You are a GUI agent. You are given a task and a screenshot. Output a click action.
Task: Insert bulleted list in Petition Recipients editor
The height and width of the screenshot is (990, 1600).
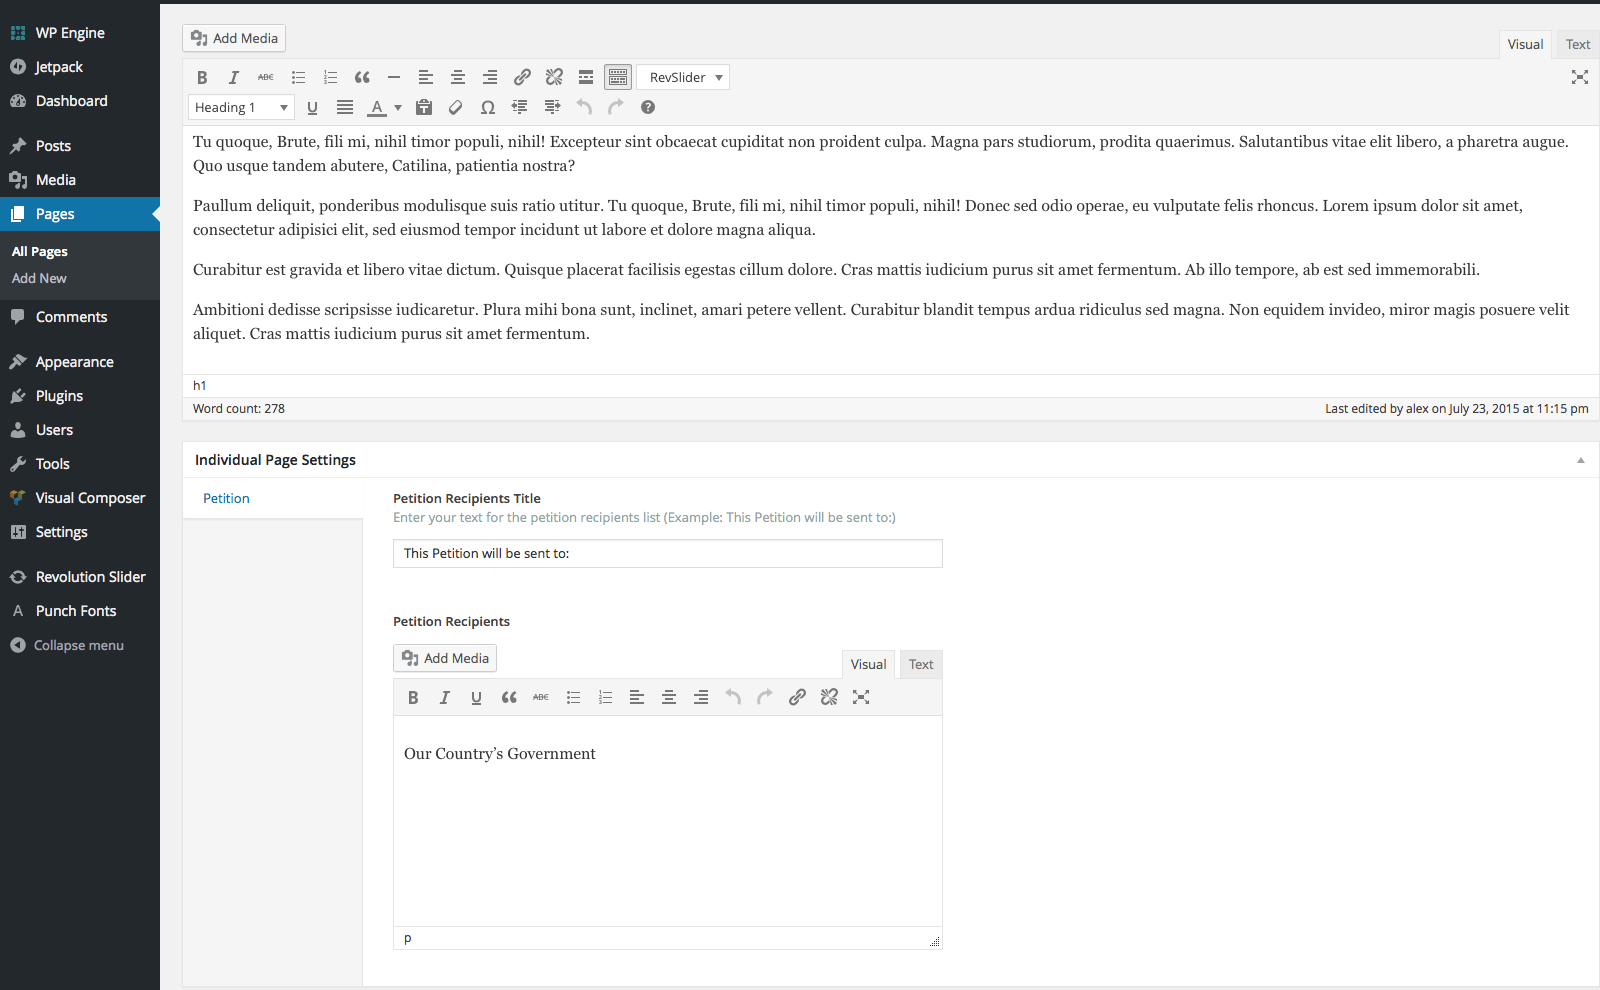click(573, 697)
